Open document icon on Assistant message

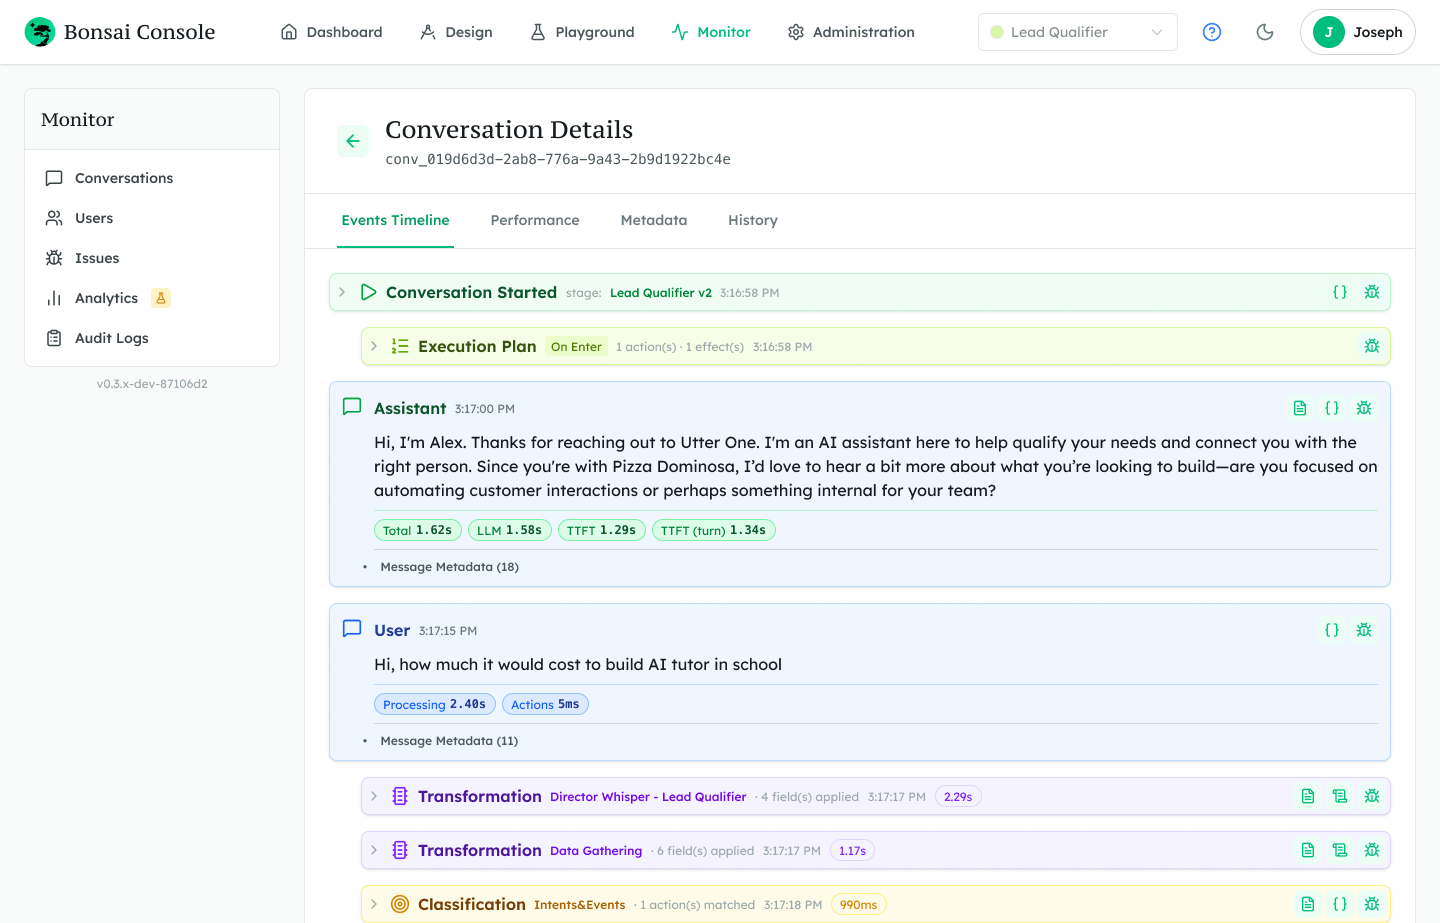point(1300,408)
